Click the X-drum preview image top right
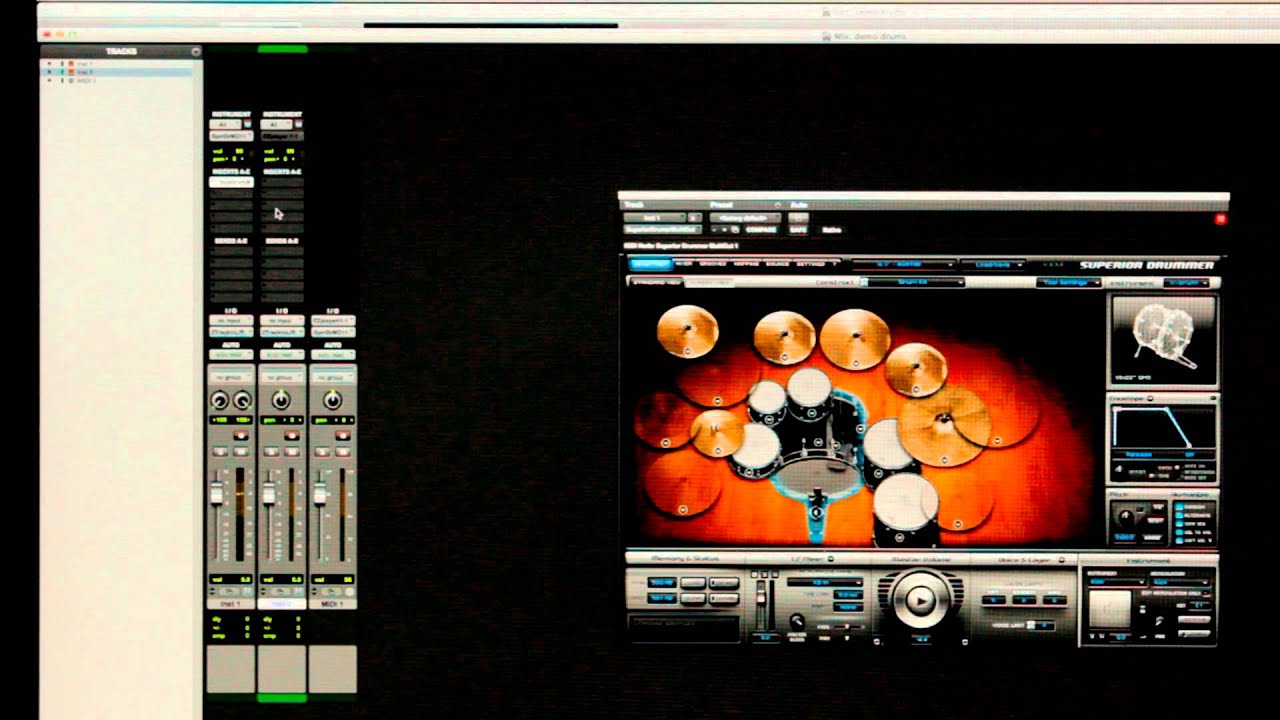Viewport: 1280px width, 720px height. pos(1166,340)
